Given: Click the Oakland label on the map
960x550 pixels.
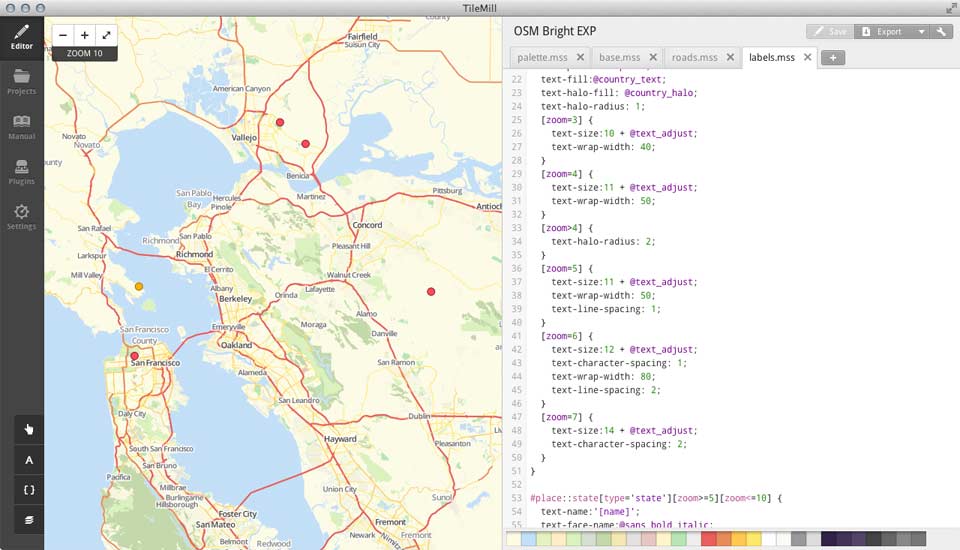Looking at the screenshot, I should tap(236, 345).
